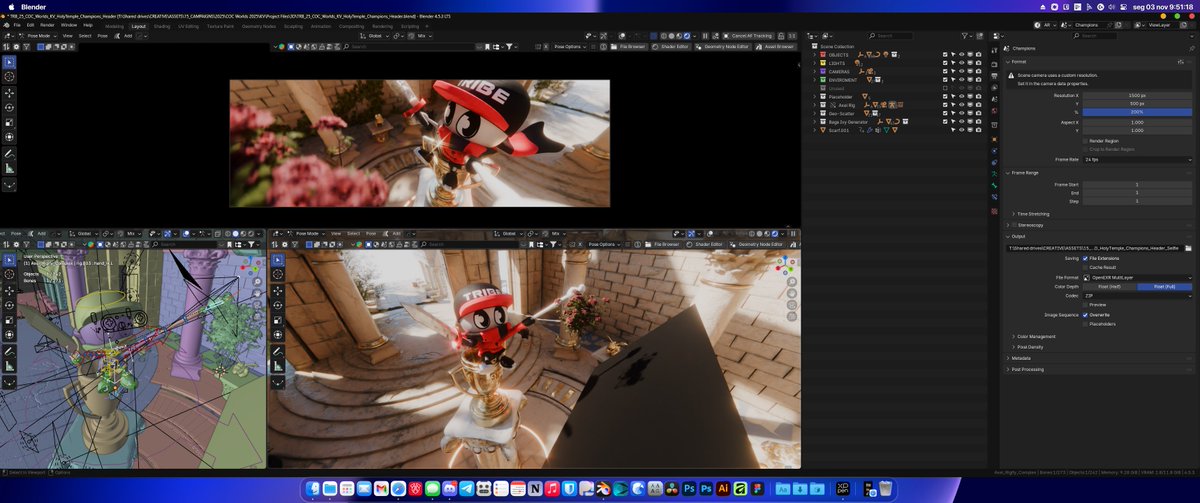Browse output path with folder icon
Viewport: 1200px width, 503px height.
pyautogui.click(x=1188, y=247)
